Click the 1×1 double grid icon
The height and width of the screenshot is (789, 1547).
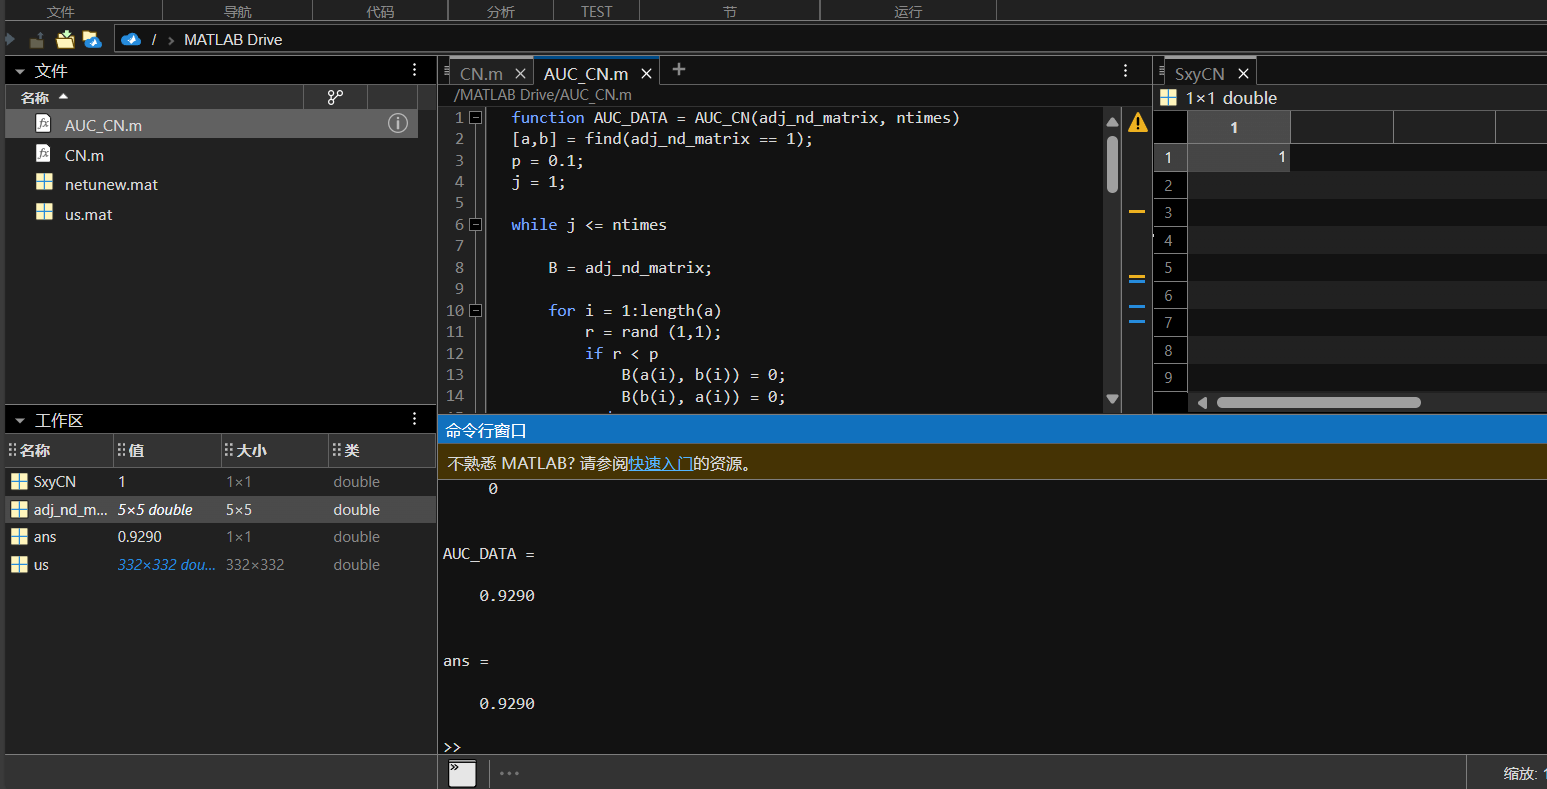coord(1167,97)
